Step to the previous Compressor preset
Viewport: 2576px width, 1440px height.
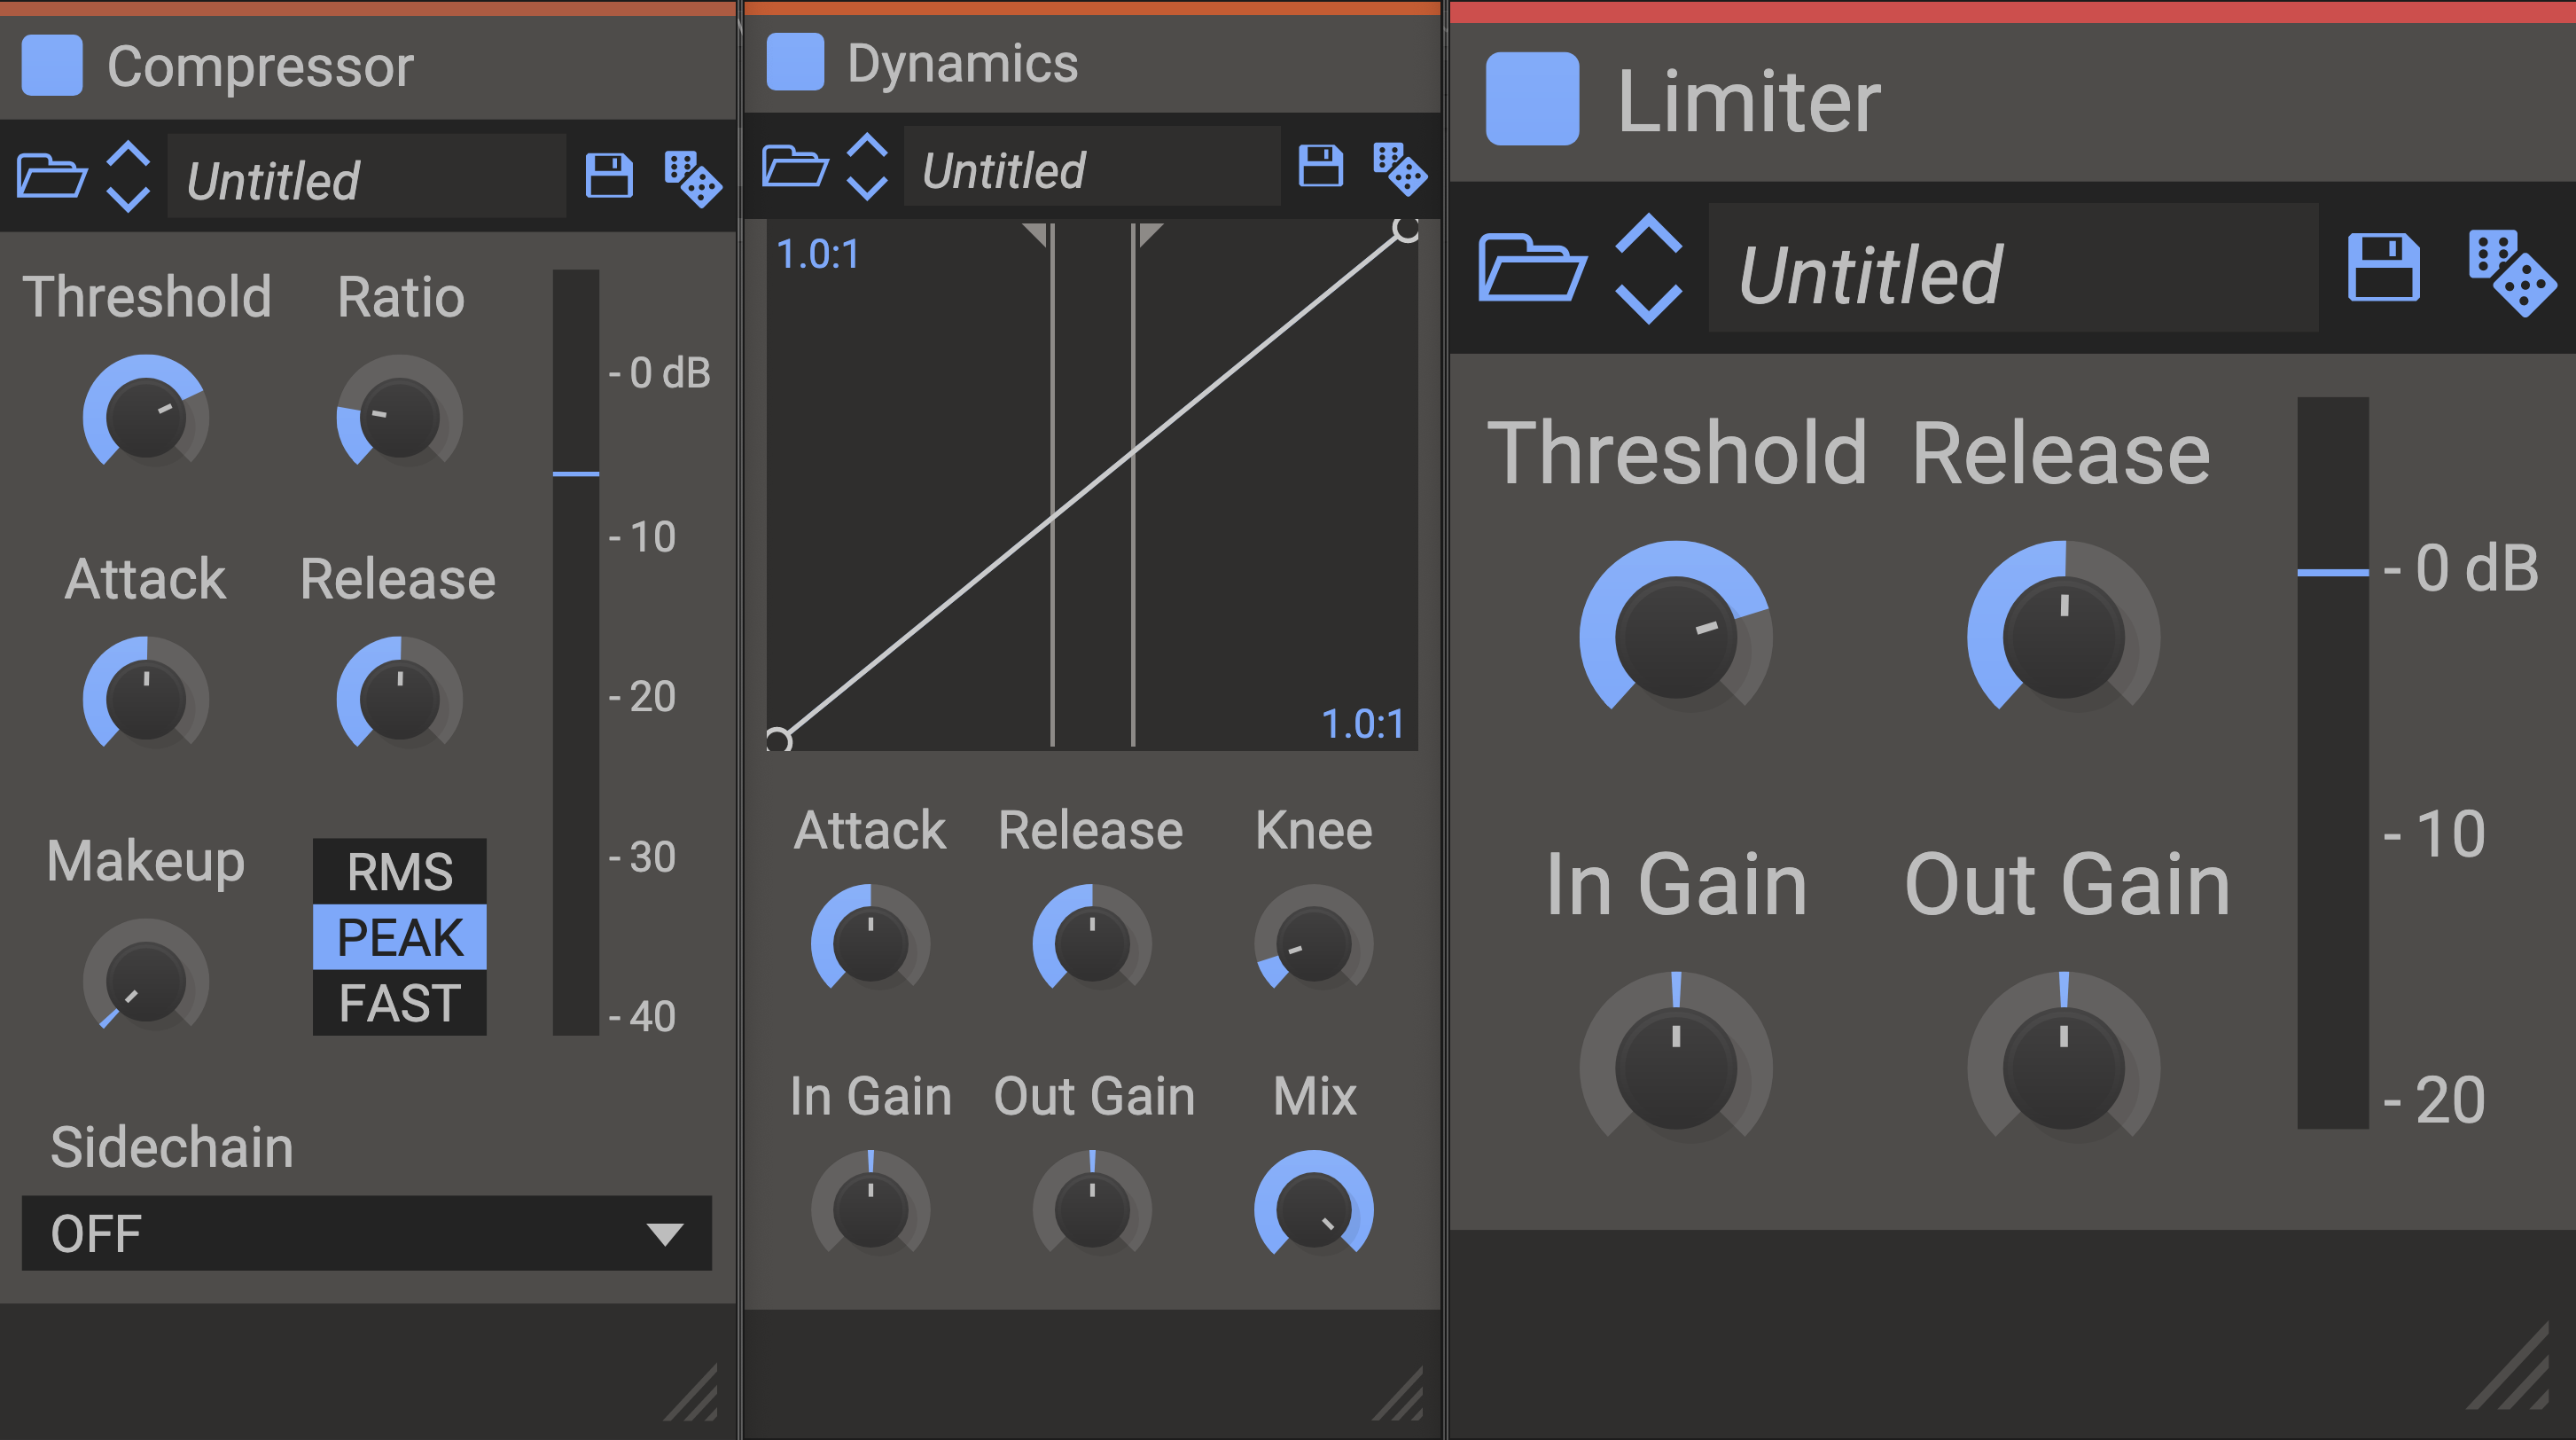pyautogui.click(x=128, y=155)
